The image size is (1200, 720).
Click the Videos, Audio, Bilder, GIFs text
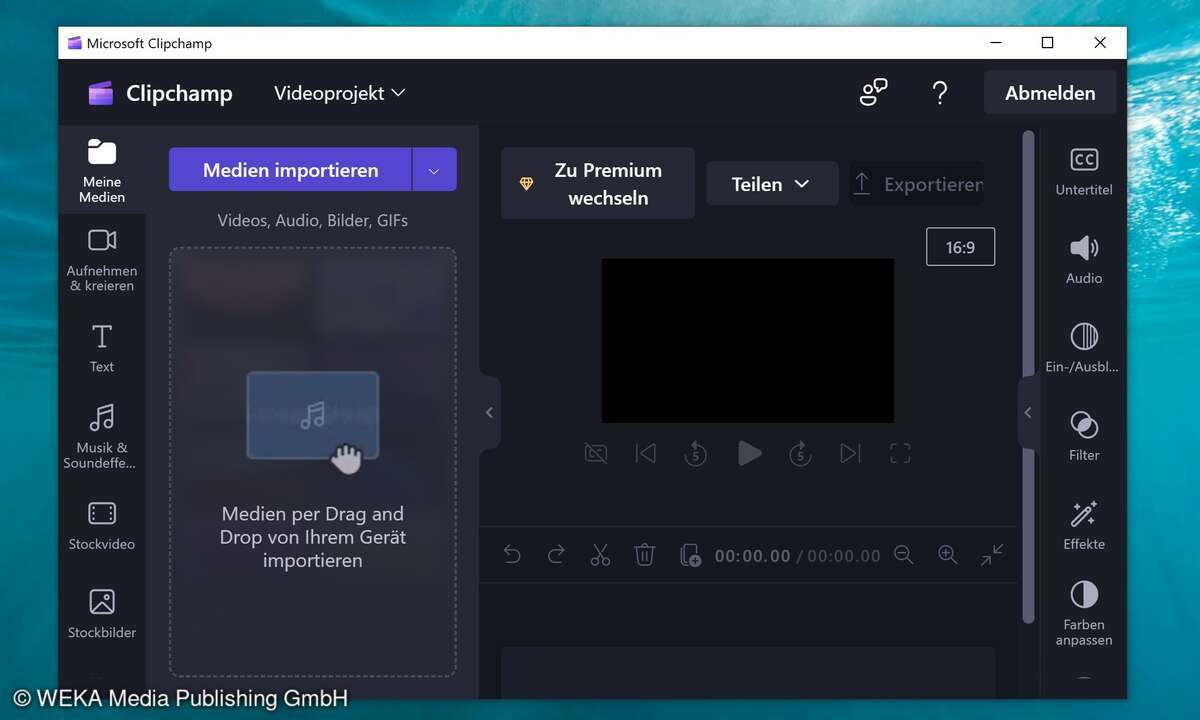pos(313,220)
